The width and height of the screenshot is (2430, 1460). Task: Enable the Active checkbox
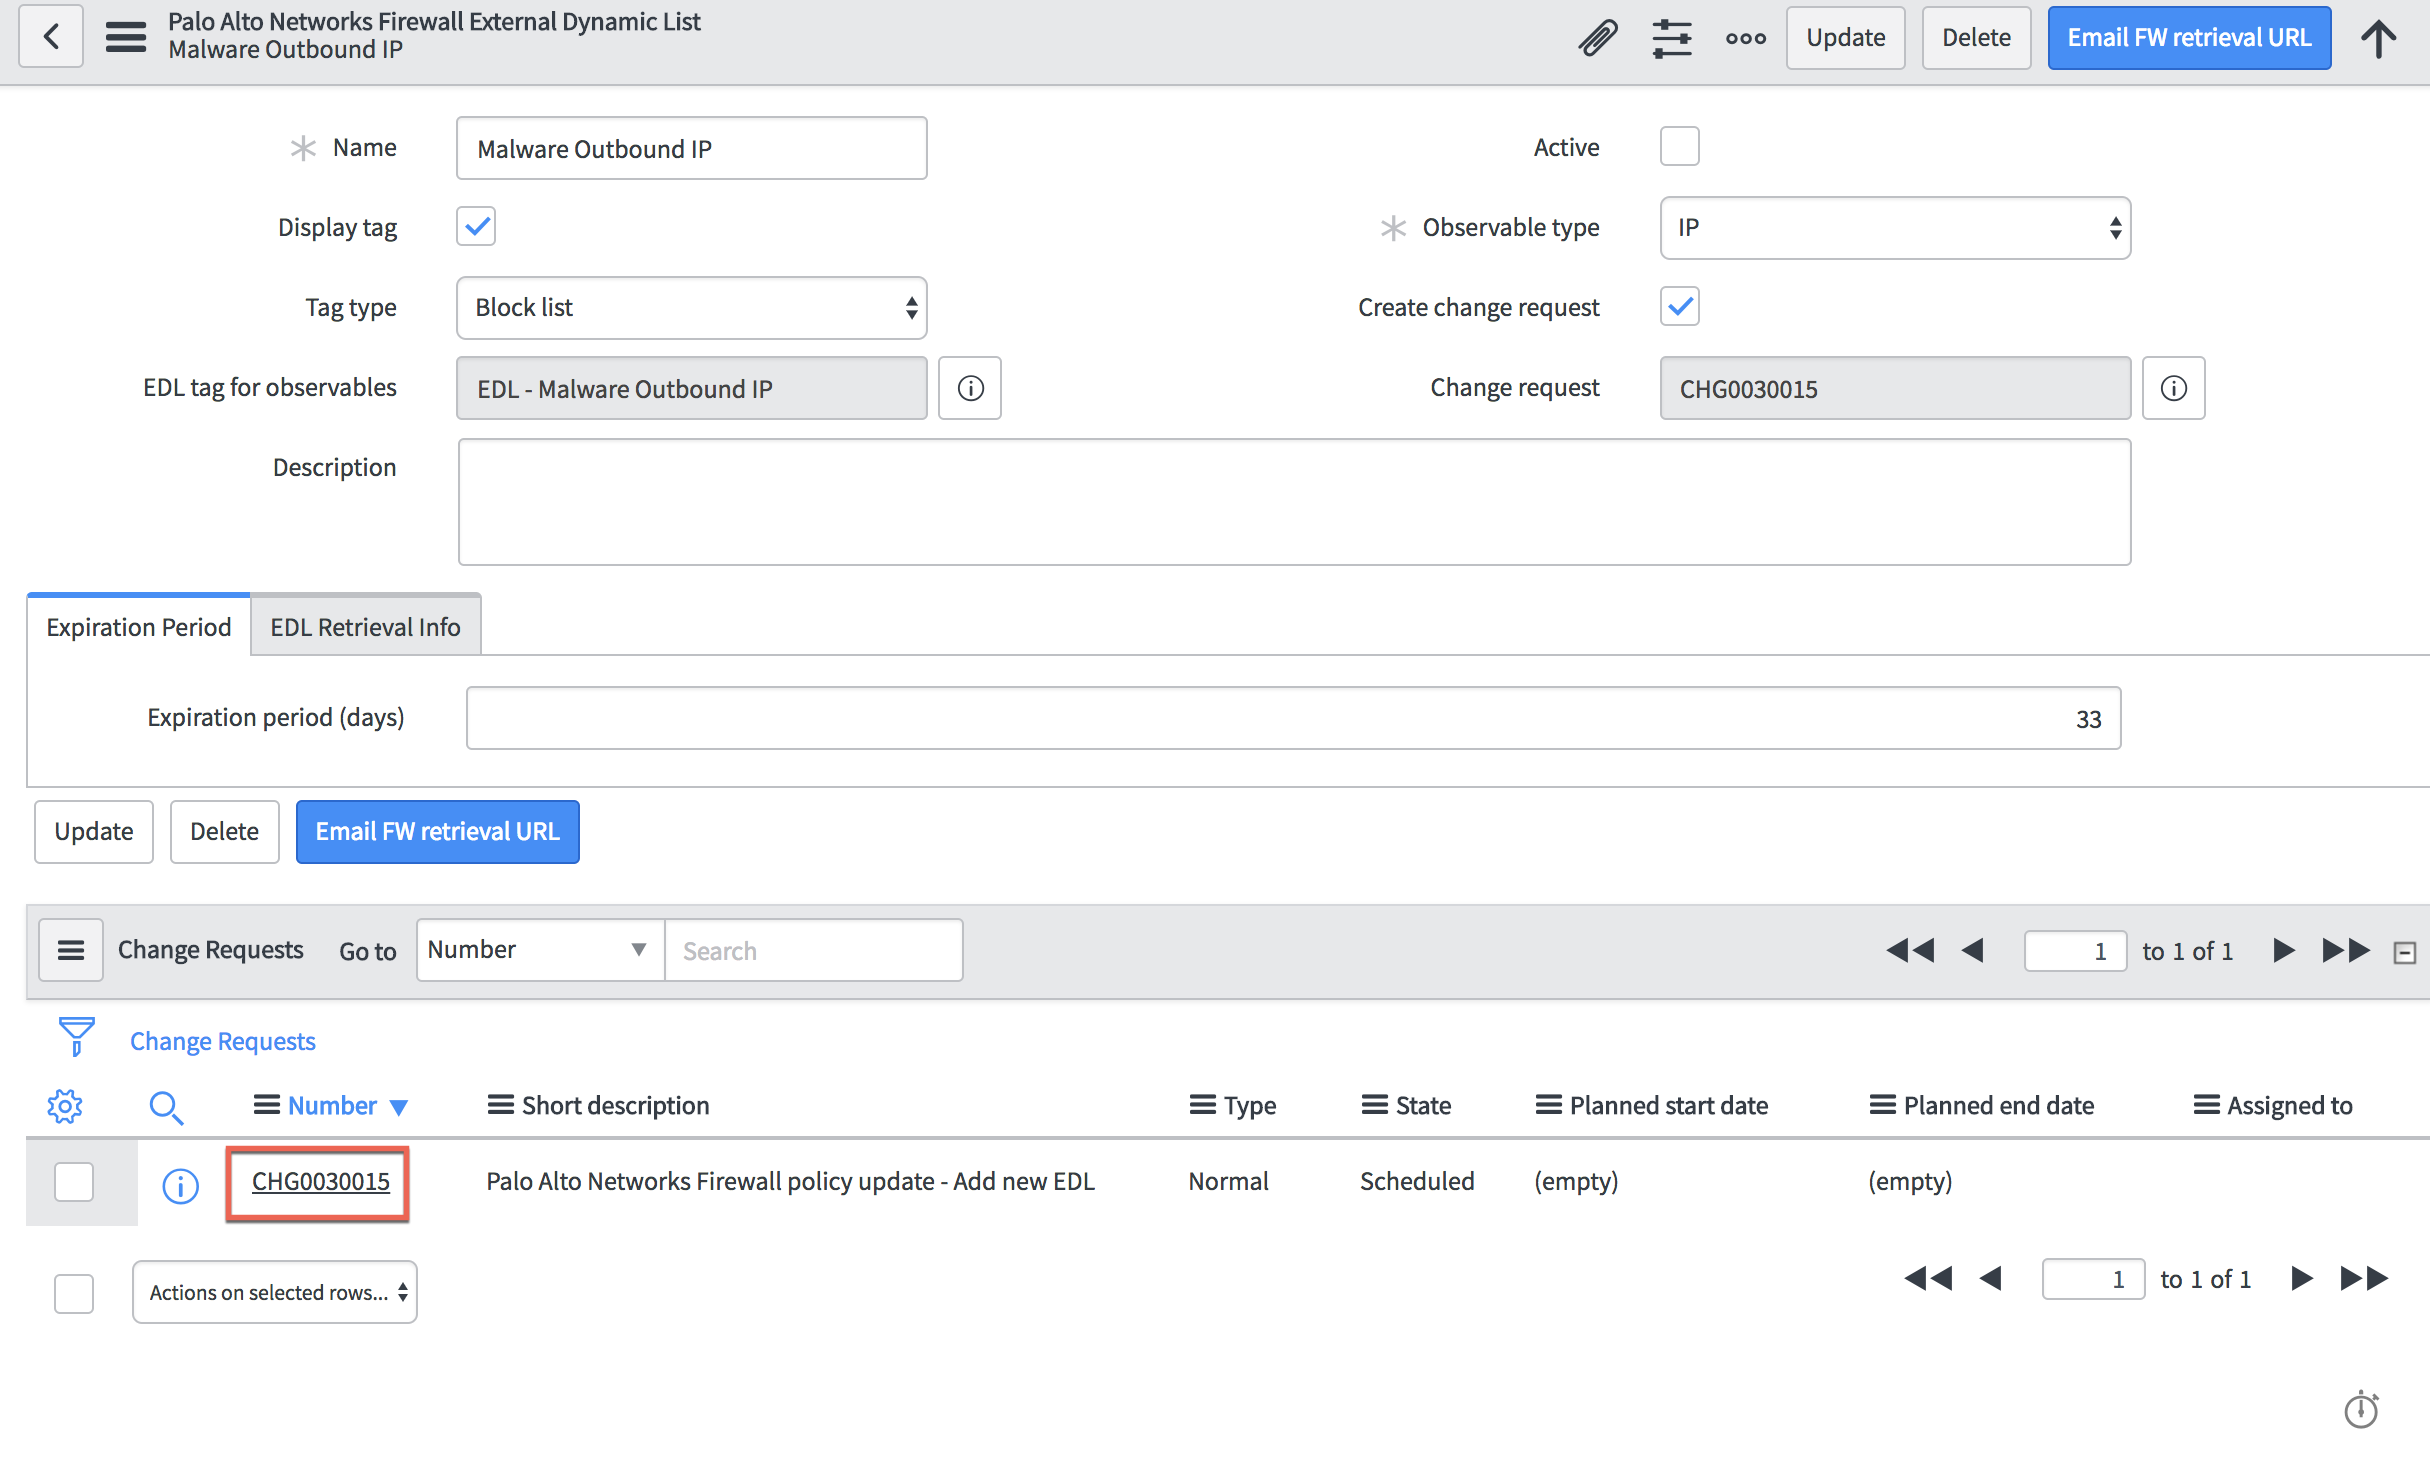[1680, 146]
